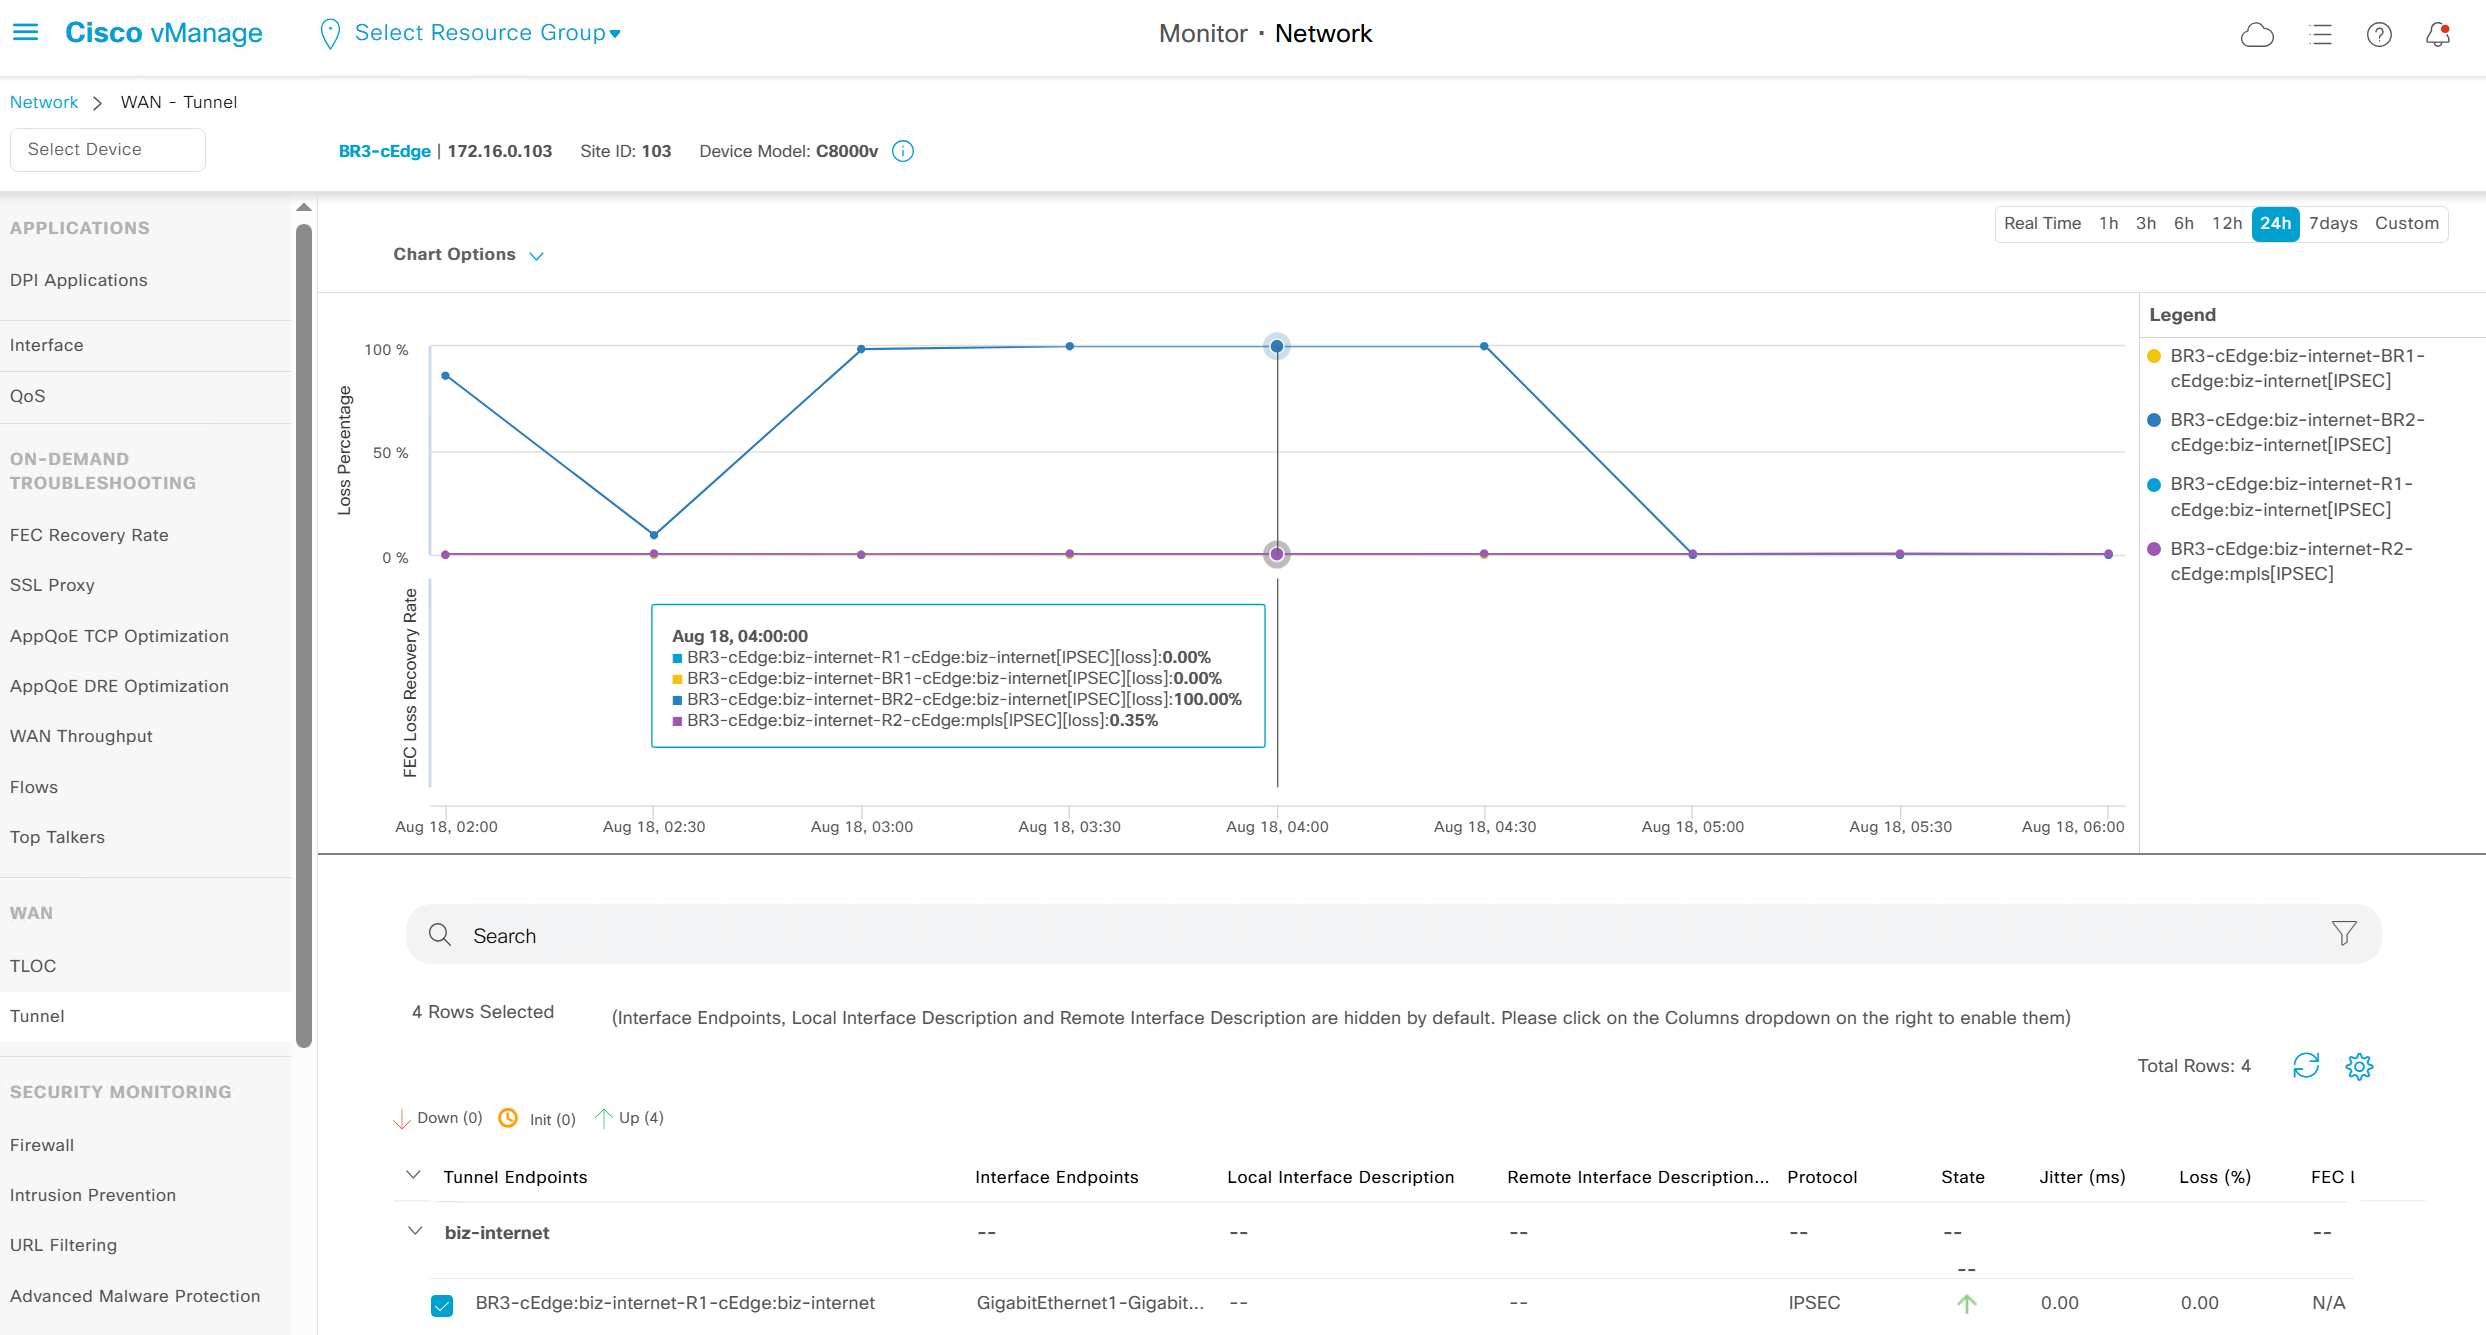Open the hamburger navigation menu
Screen dimensions: 2486x1335
pyautogui.click(x=26, y=33)
